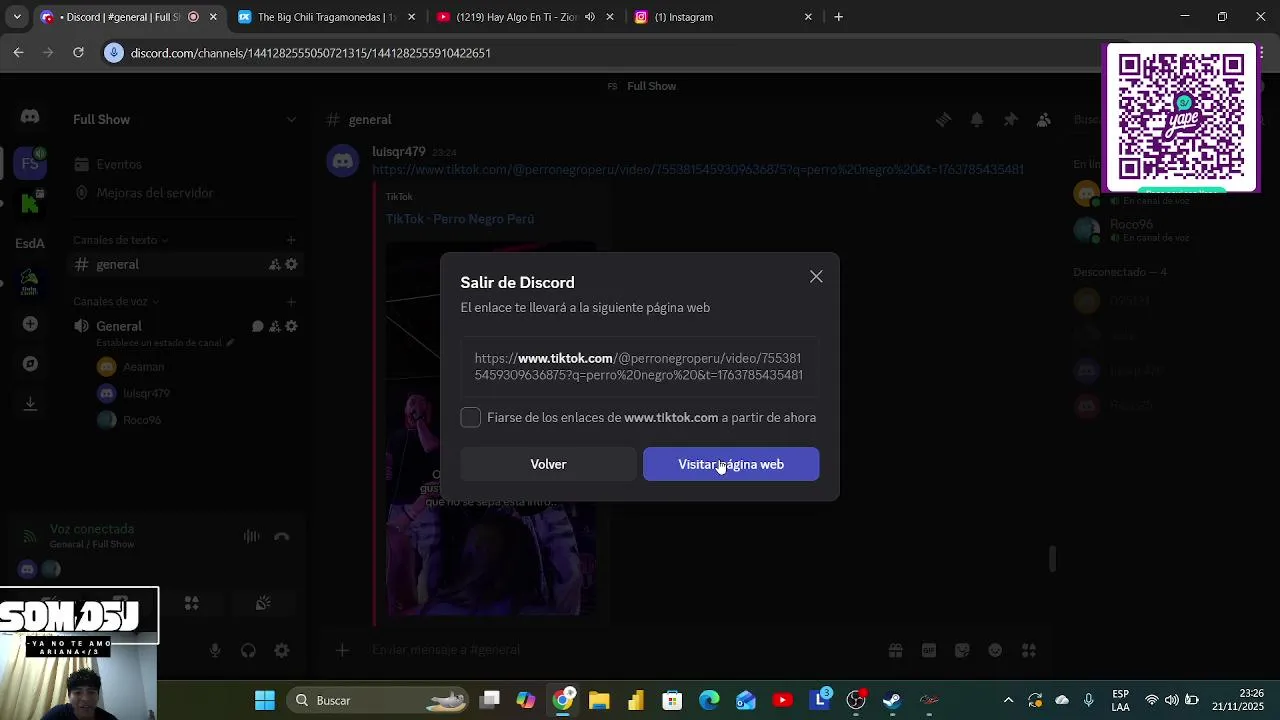Image resolution: width=1280 pixels, height=720 pixels.
Task: Select the tiktok URL text in dialog
Action: click(x=639, y=366)
